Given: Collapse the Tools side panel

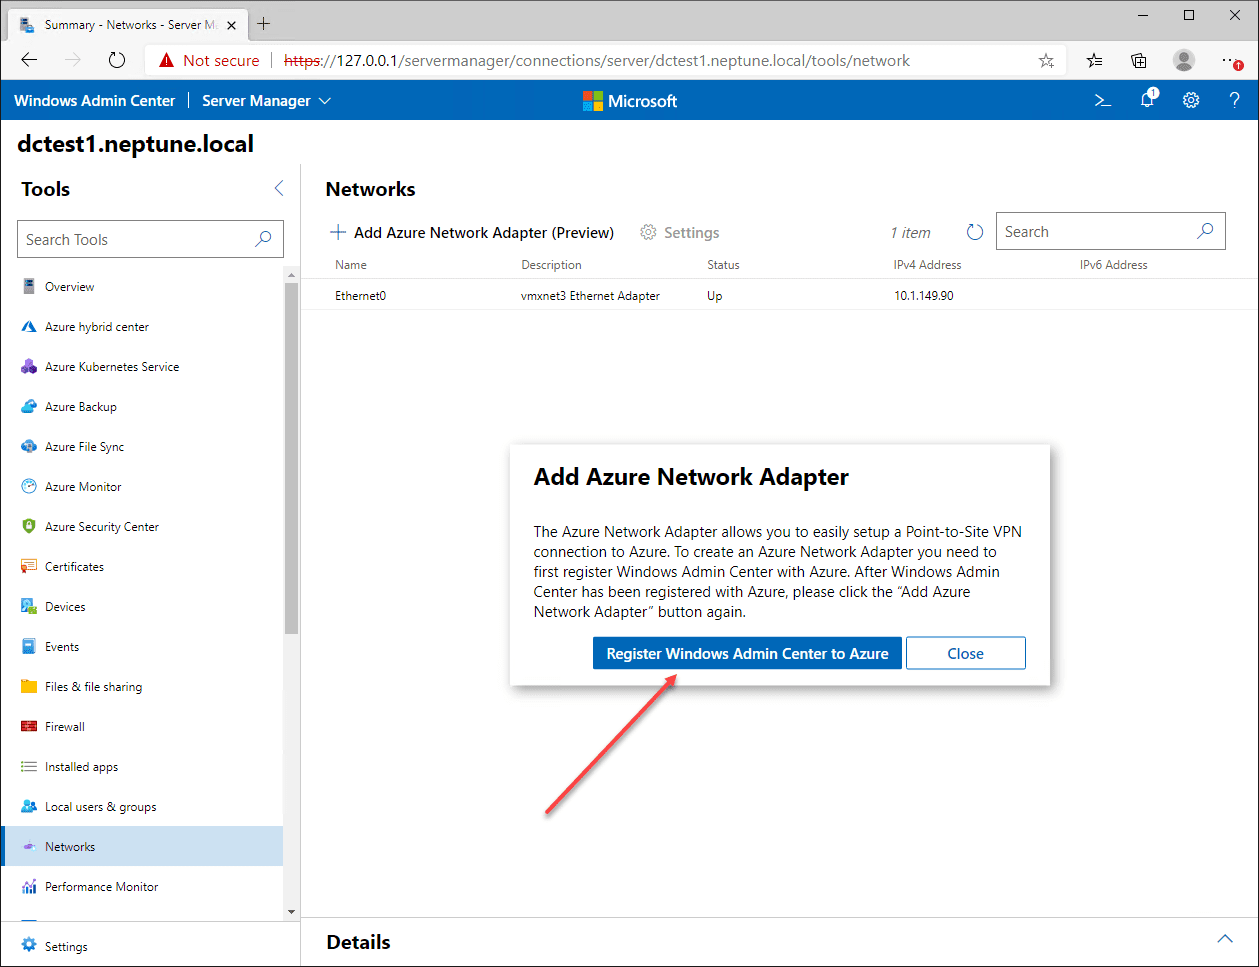Looking at the screenshot, I should coord(279,188).
